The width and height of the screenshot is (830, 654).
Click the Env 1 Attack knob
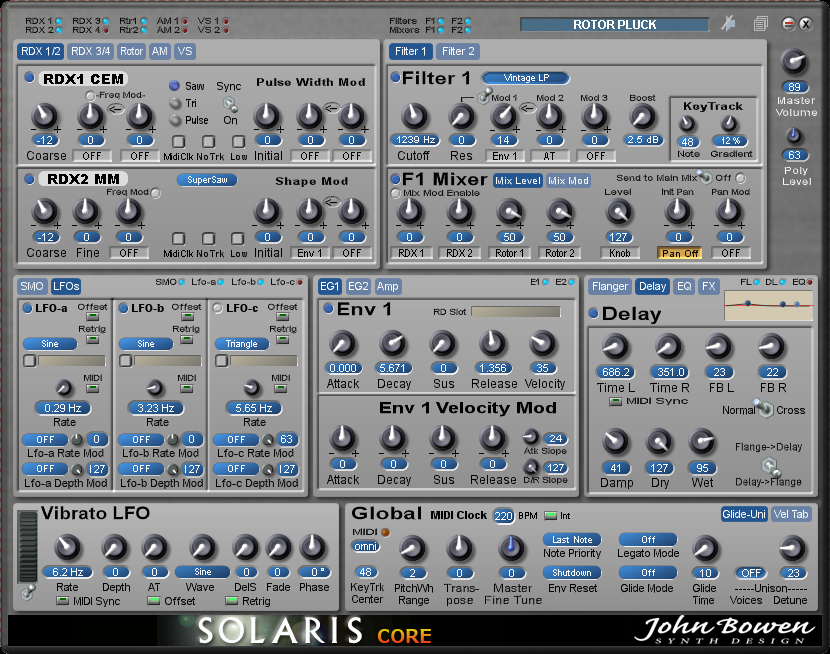click(x=342, y=344)
